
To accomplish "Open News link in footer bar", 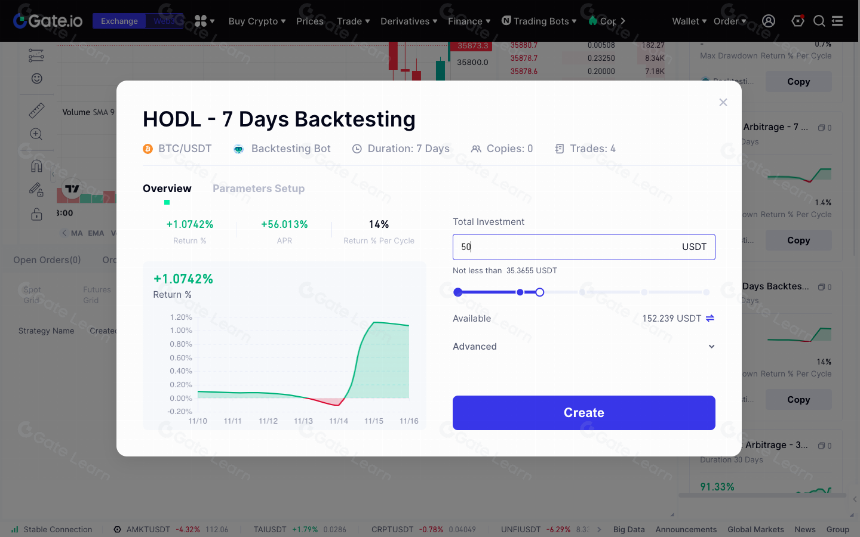I will [x=805, y=529].
